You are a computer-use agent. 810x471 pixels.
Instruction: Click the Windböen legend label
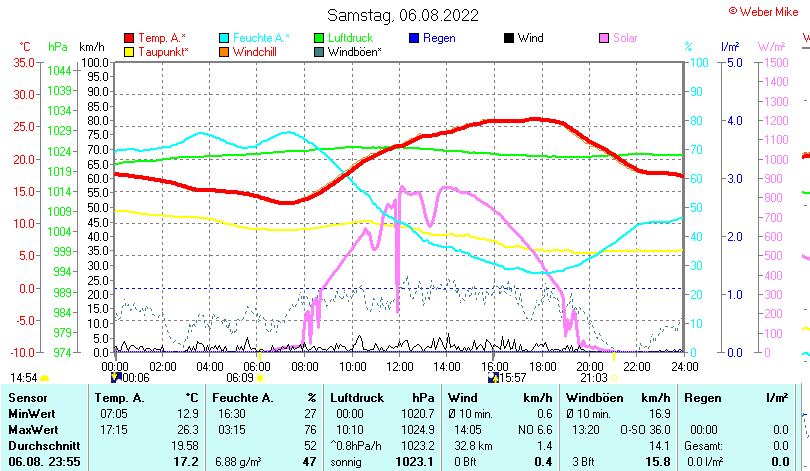tap(354, 51)
